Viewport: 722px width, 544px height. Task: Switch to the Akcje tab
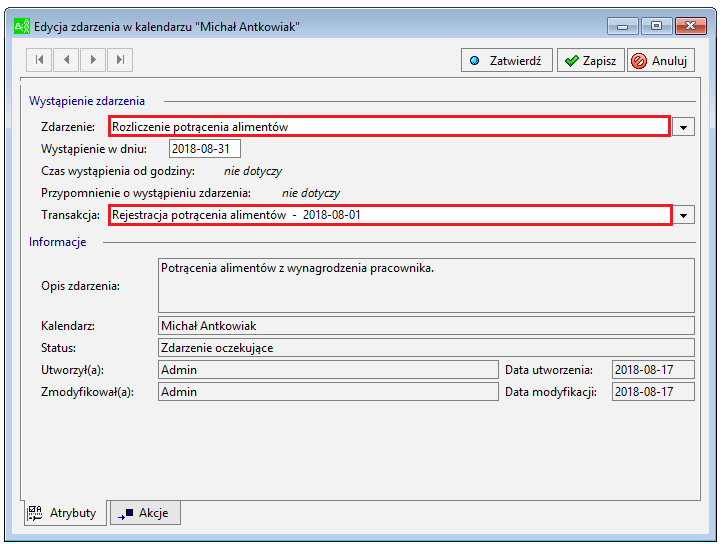click(145, 513)
